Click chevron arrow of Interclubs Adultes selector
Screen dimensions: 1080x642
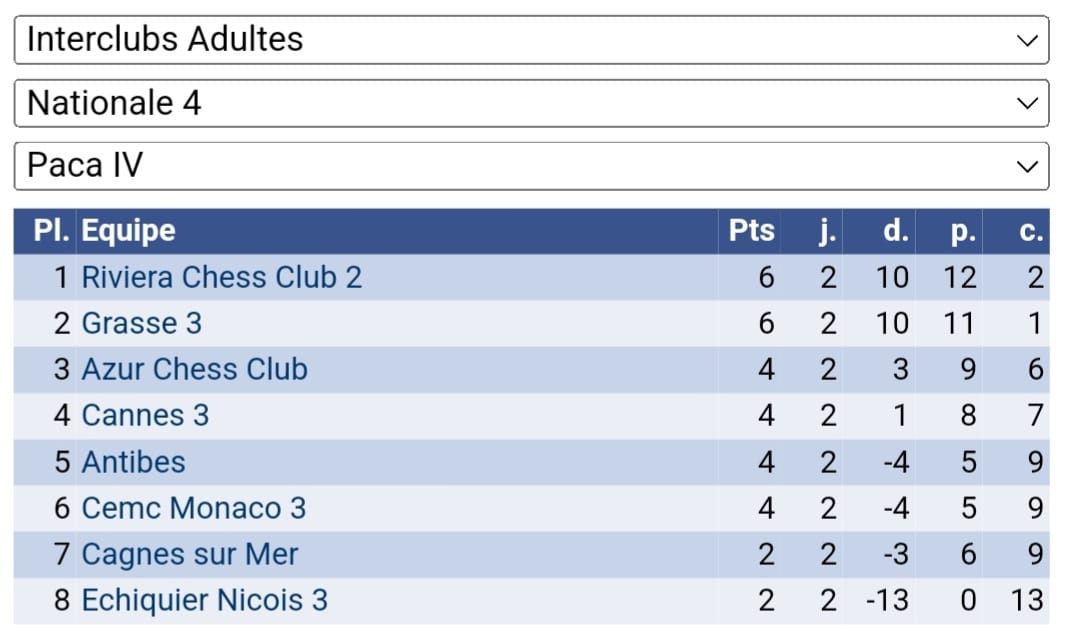tap(1026, 40)
